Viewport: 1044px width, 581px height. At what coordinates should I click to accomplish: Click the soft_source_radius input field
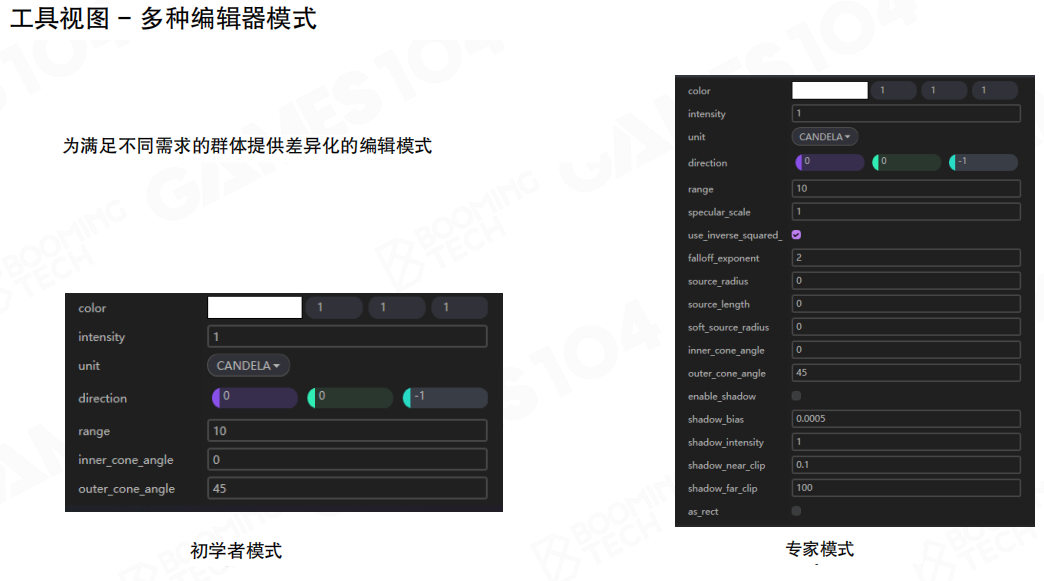tap(906, 327)
